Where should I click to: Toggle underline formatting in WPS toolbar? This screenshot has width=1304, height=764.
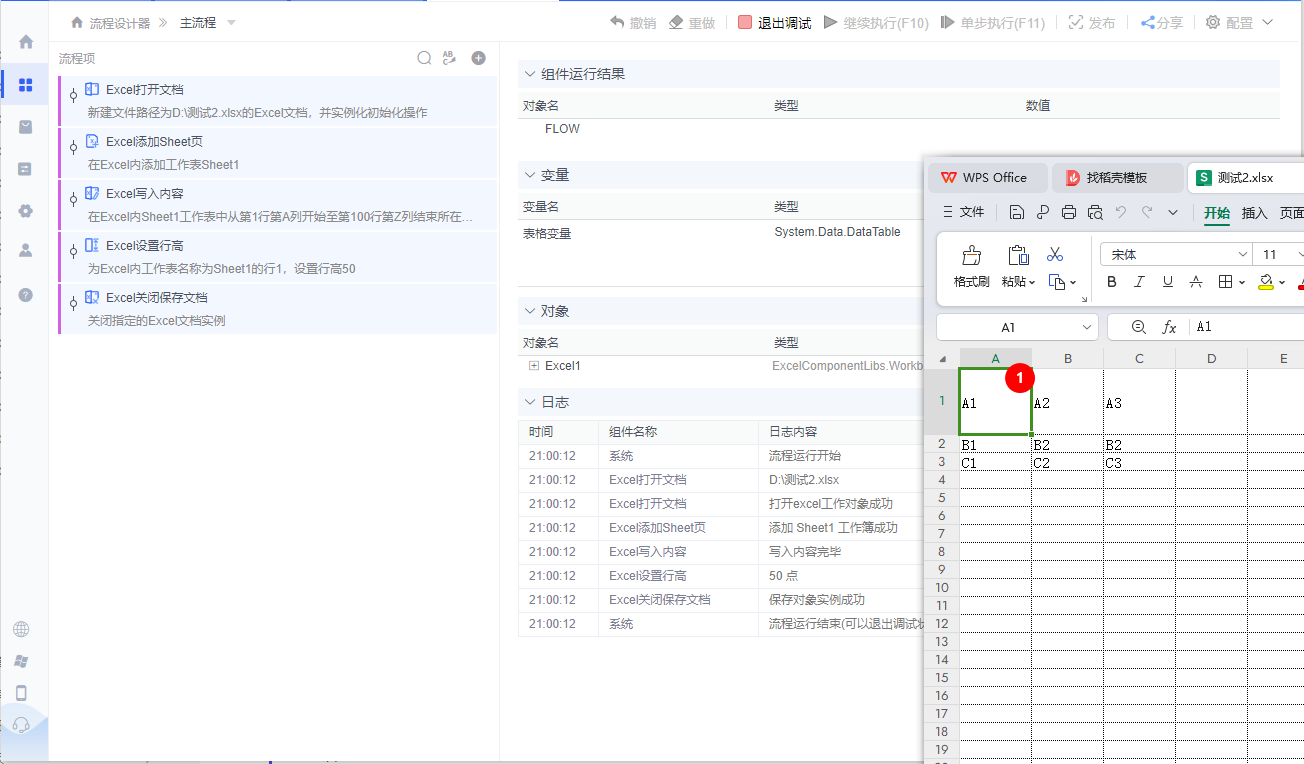(x=1166, y=281)
